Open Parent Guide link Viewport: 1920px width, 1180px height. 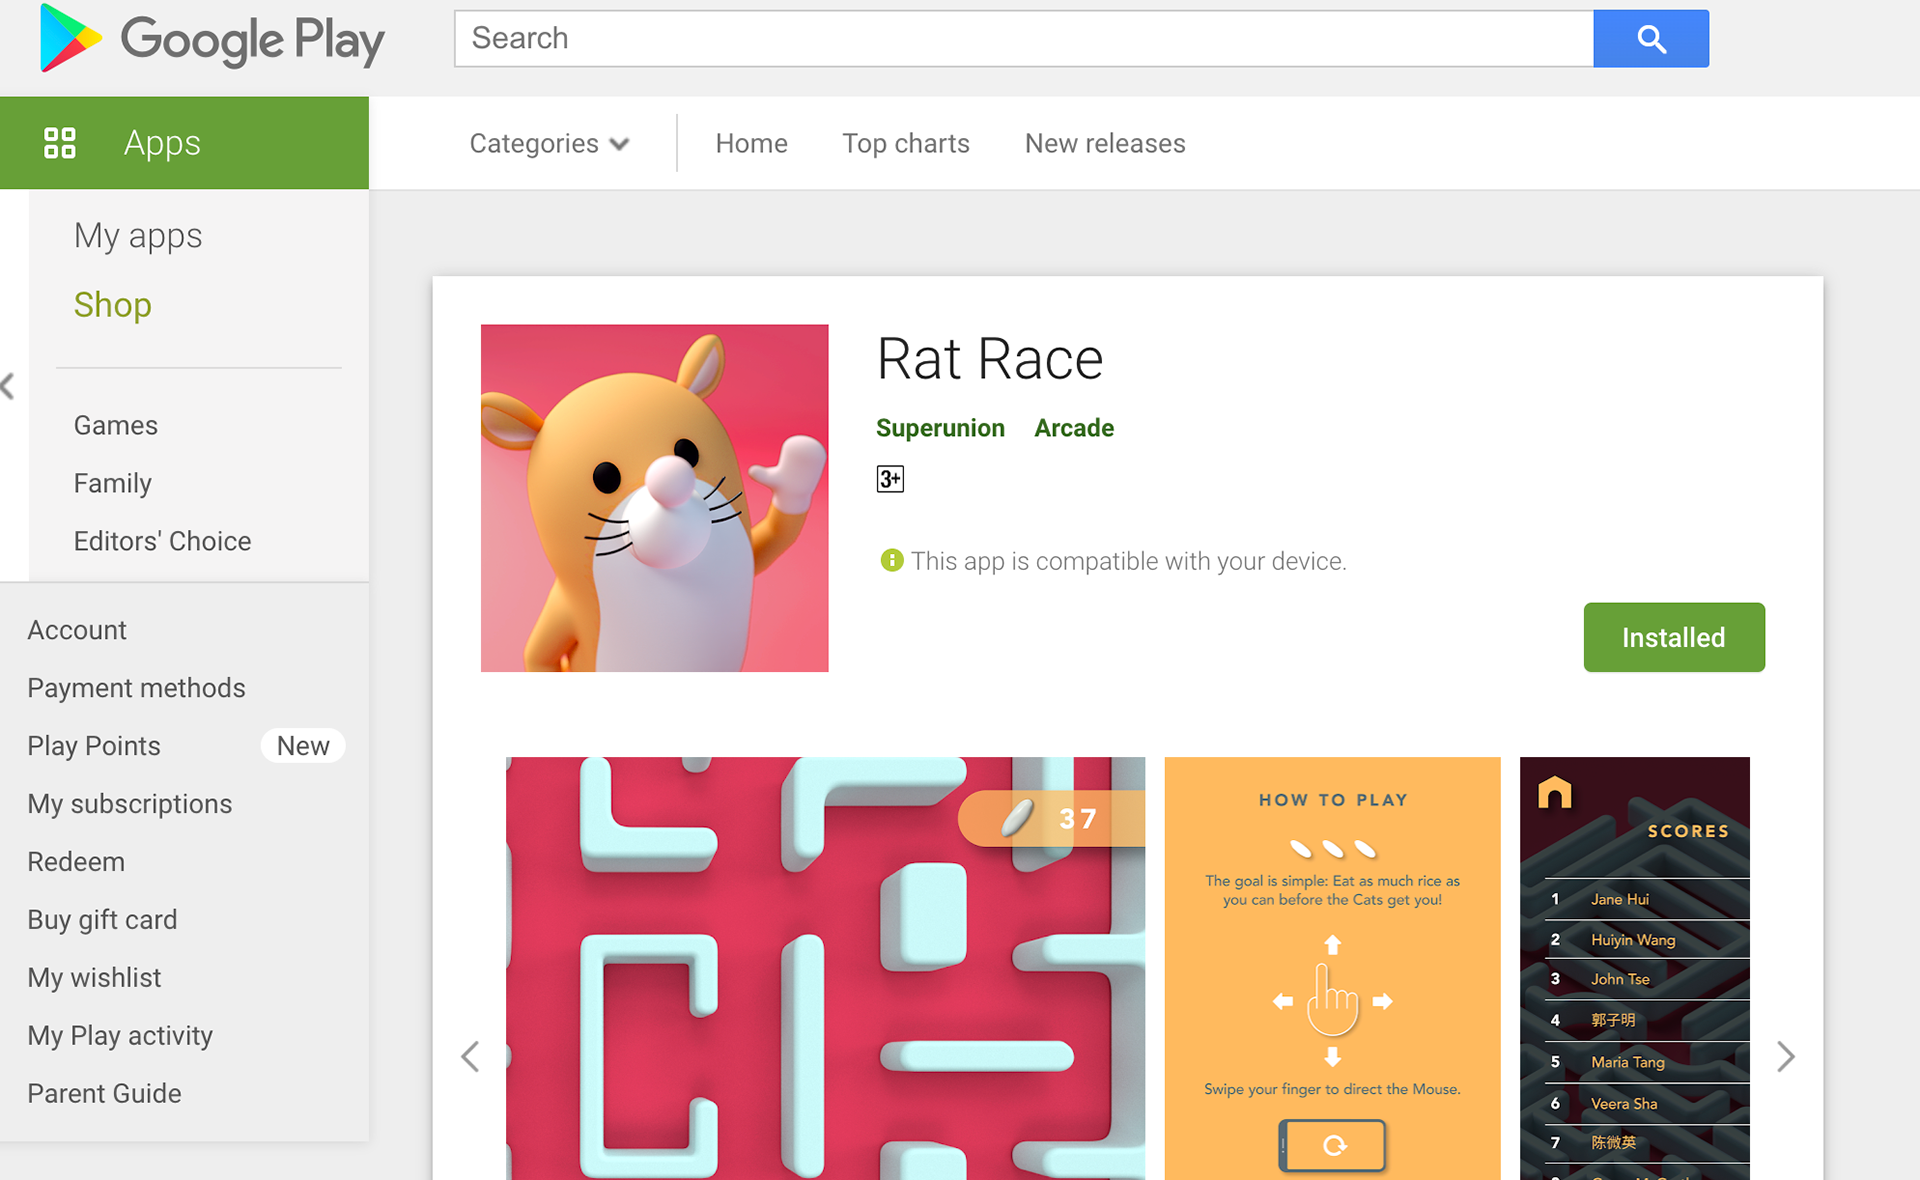click(104, 1093)
